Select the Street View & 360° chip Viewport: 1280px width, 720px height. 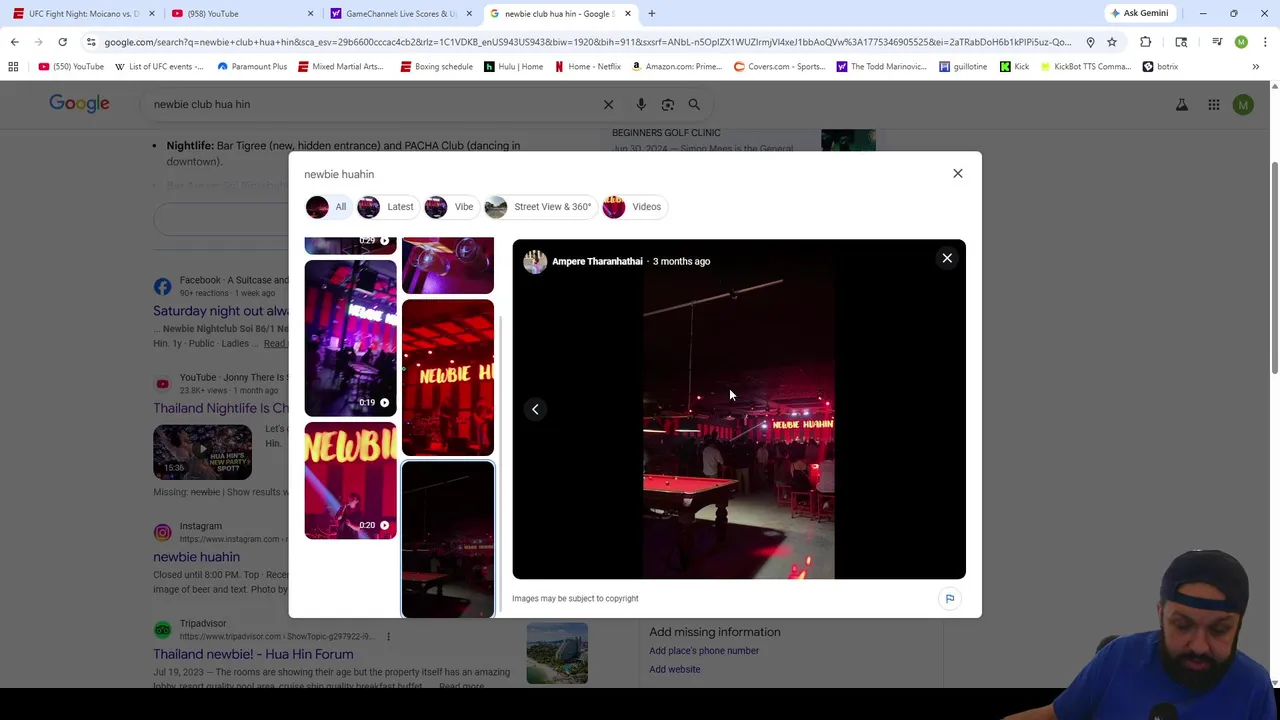(539, 207)
